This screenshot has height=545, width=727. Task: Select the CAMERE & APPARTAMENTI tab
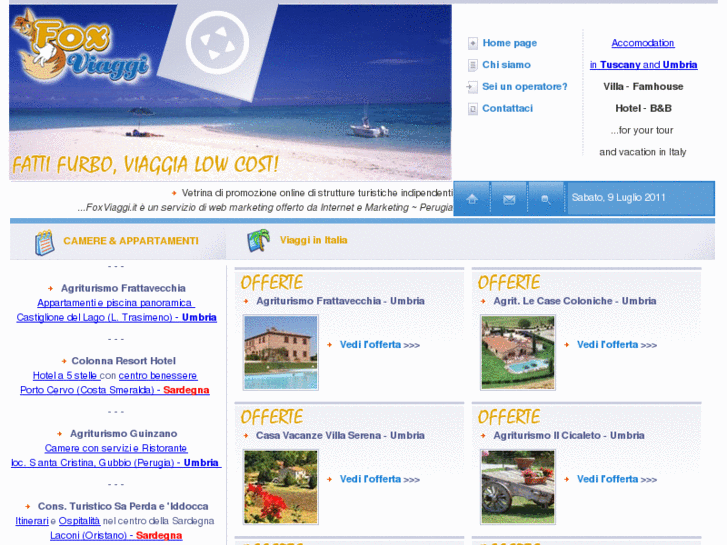tap(131, 241)
